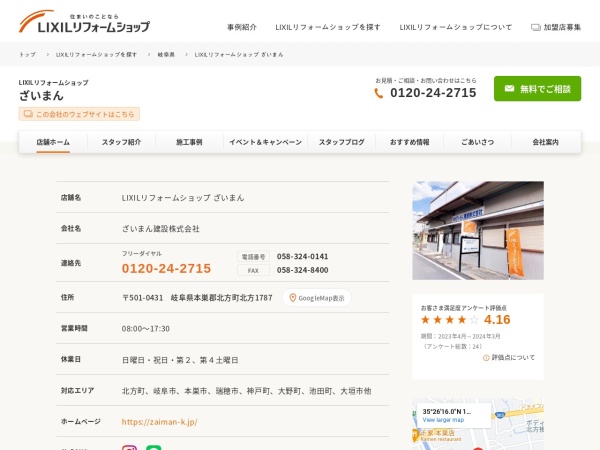Click the breadcrumb LIXILリフォームショップを探す
This screenshot has width=600, height=450.
click(96, 54)
